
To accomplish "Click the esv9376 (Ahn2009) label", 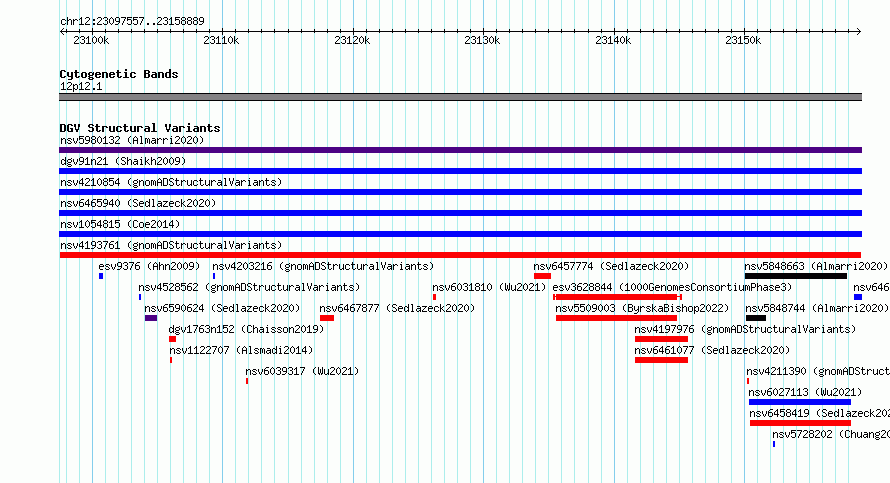I will pyautogui.click(x=149, y=266).
